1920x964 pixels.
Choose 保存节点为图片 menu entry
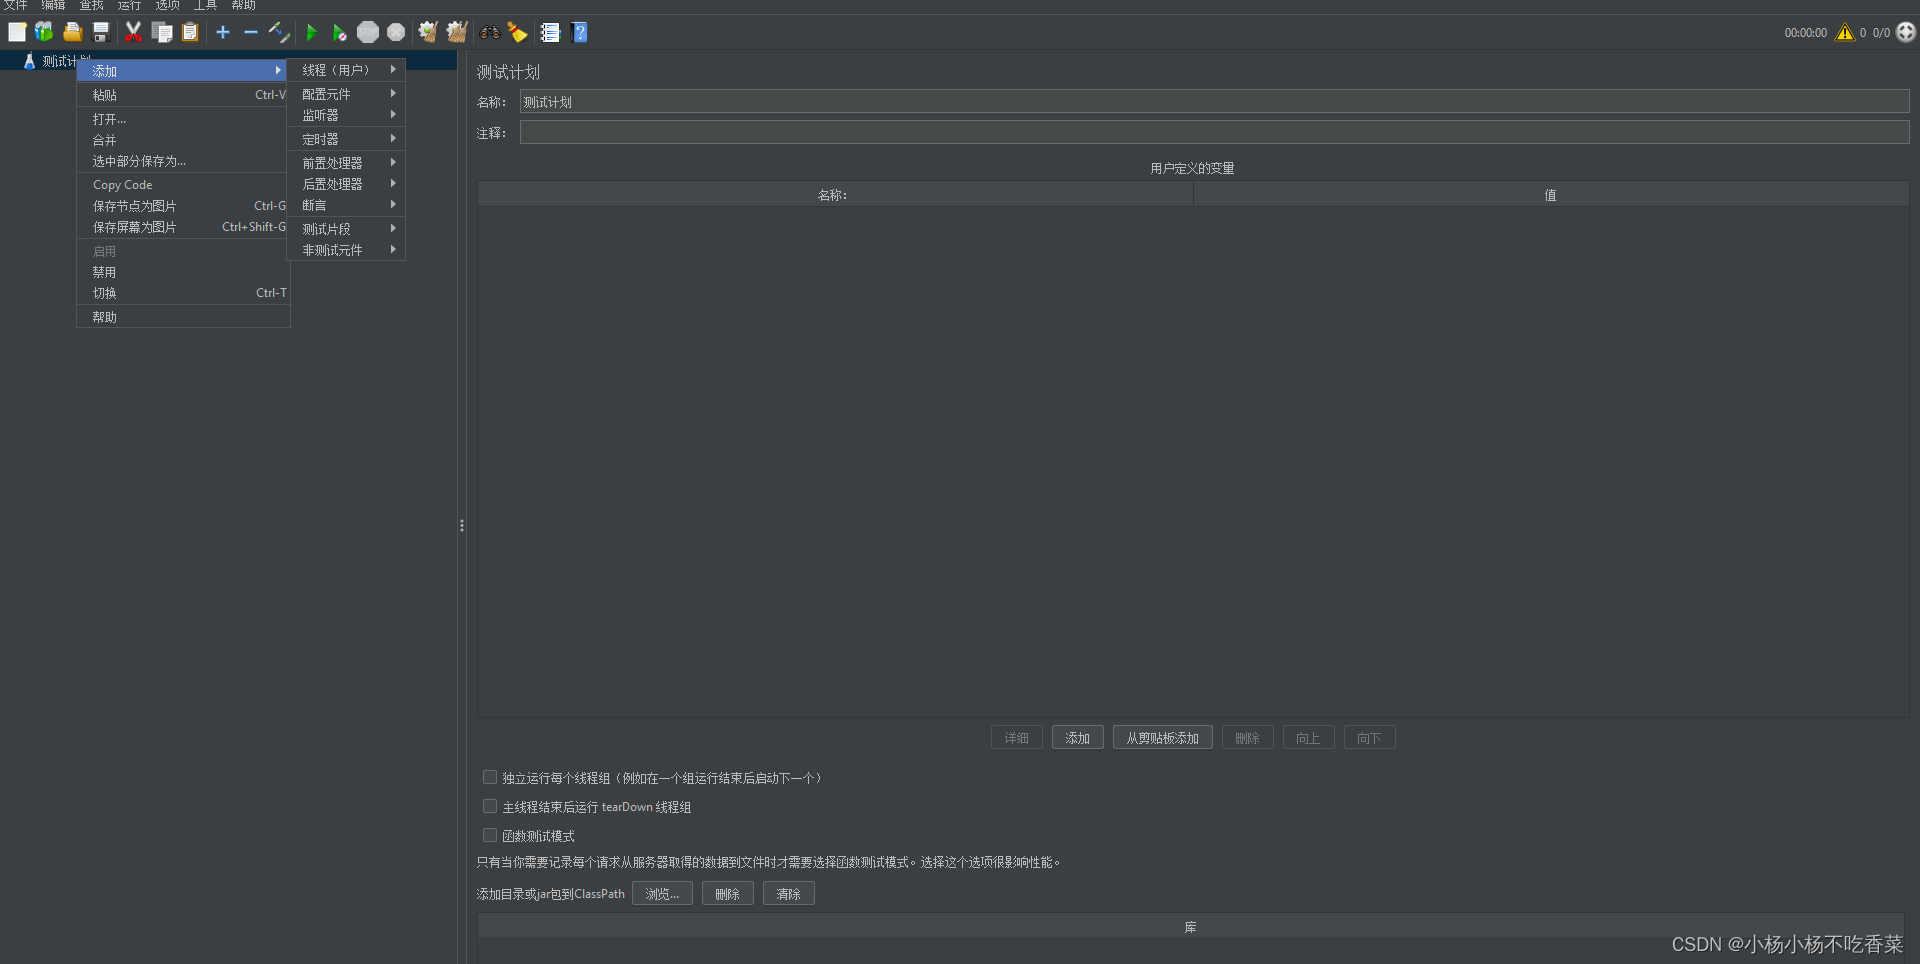point(183,206)
